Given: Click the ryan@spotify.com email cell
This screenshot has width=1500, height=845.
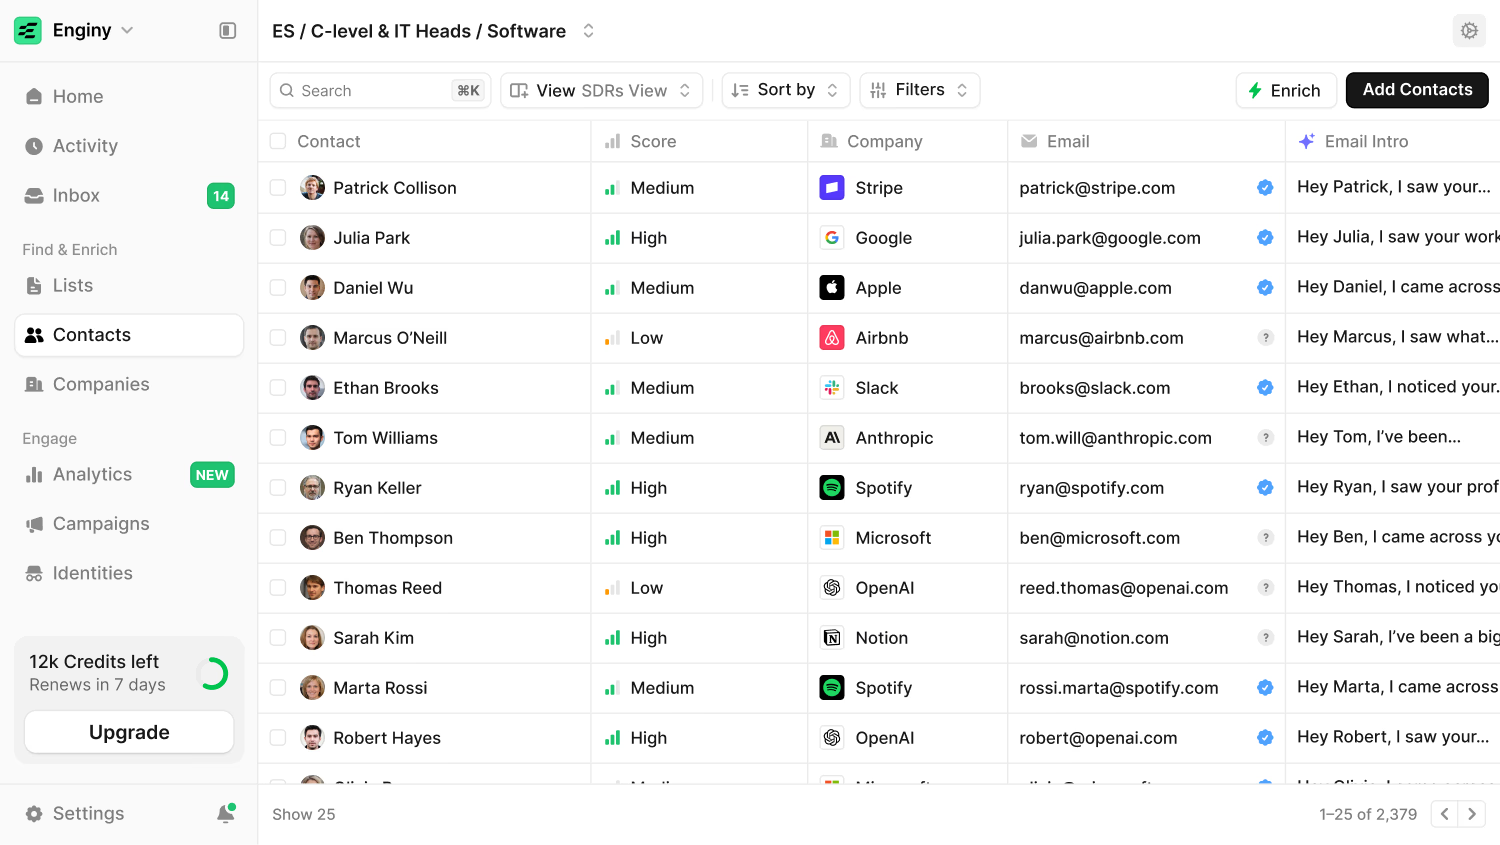Looking at the screenshot, I should pyautogui.click(x=1146, y=488).
